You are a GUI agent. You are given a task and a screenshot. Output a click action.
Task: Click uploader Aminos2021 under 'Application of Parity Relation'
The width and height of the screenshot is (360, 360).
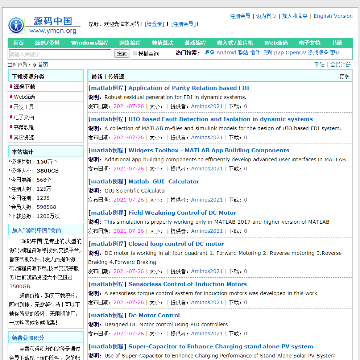tap(206, 106)
